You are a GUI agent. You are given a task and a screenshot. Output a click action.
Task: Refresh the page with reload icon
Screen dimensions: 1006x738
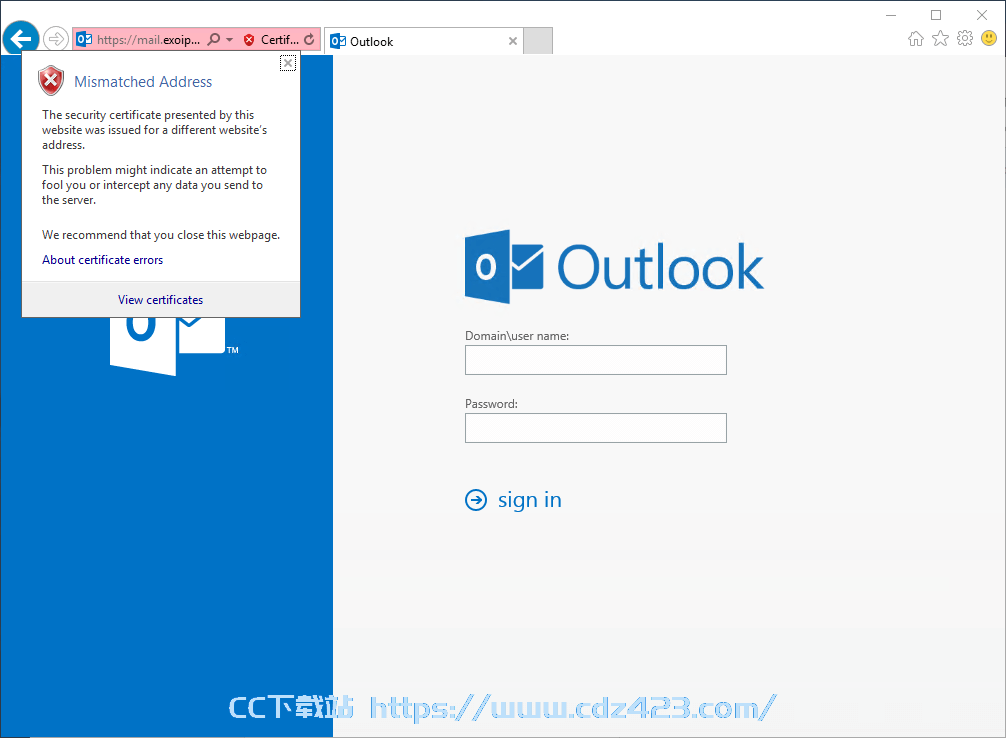pyautogui.click(x=309, y=40)
